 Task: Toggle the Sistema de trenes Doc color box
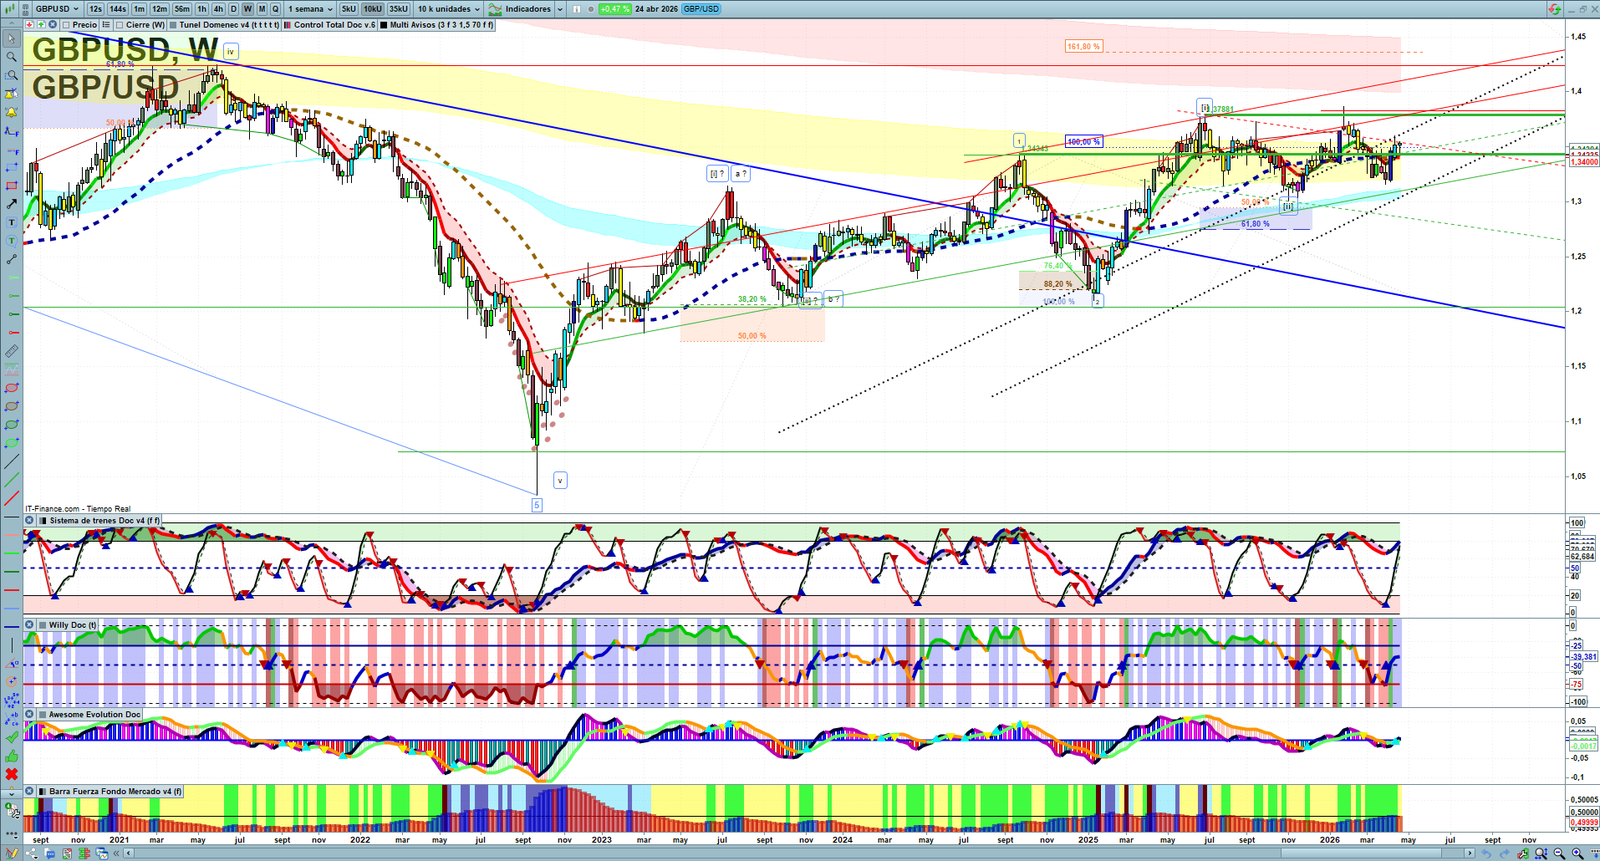pos(43,520)
